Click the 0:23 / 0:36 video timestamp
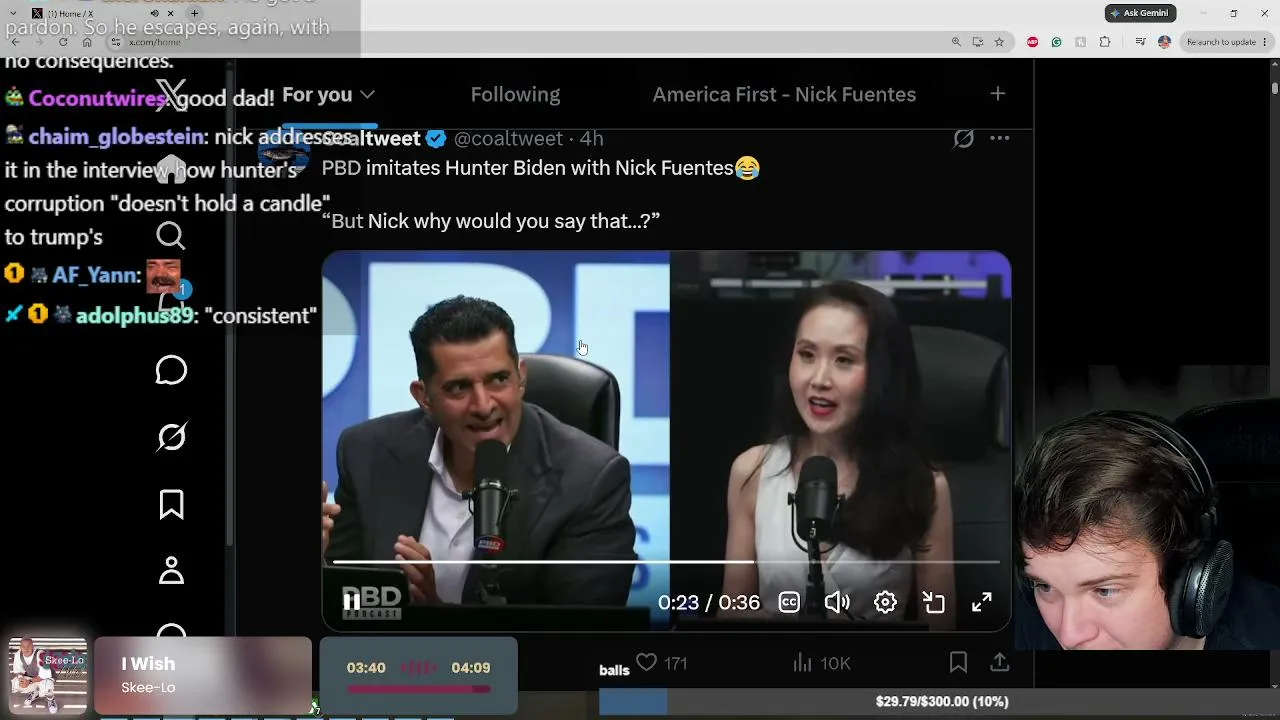 tap(709, 602)
